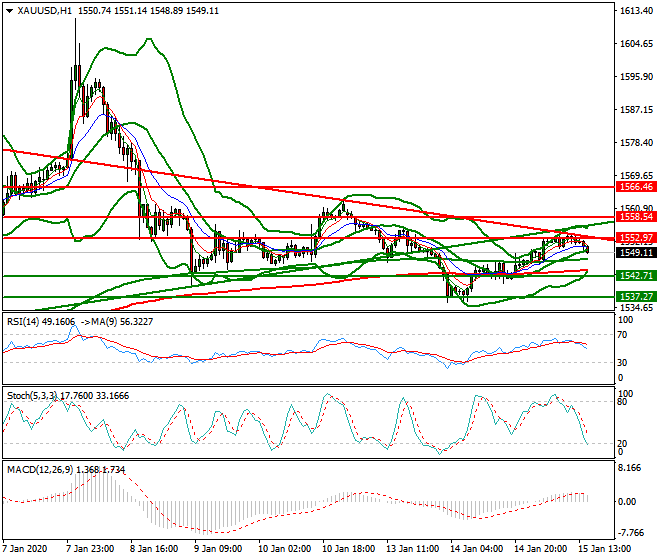The width and height of the screenshot is (660, 560).
Task: Select the black 1549.11 current price label
Action: tap(636, 253)
